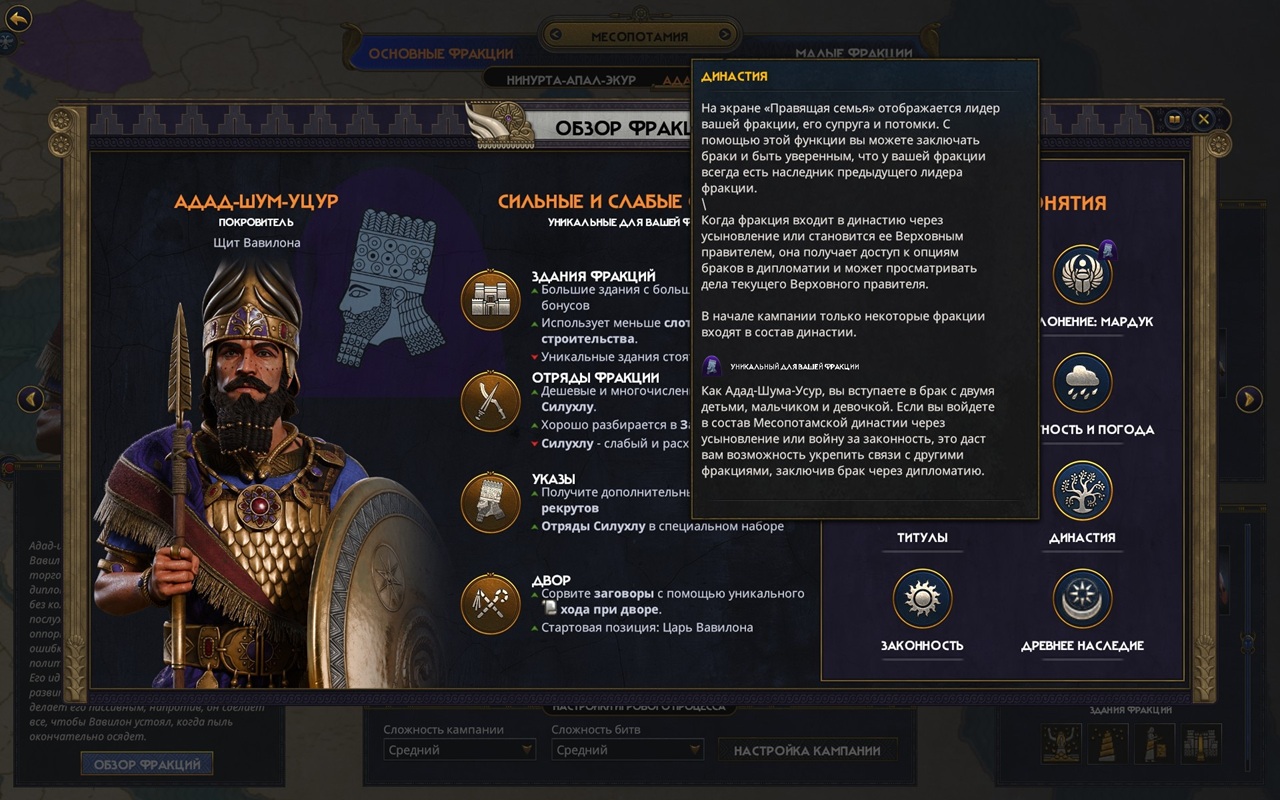Select the Поклонение: Мардук scarab icon
The height and width of the screenshot is (800, 1280).
click(1083, 275)
